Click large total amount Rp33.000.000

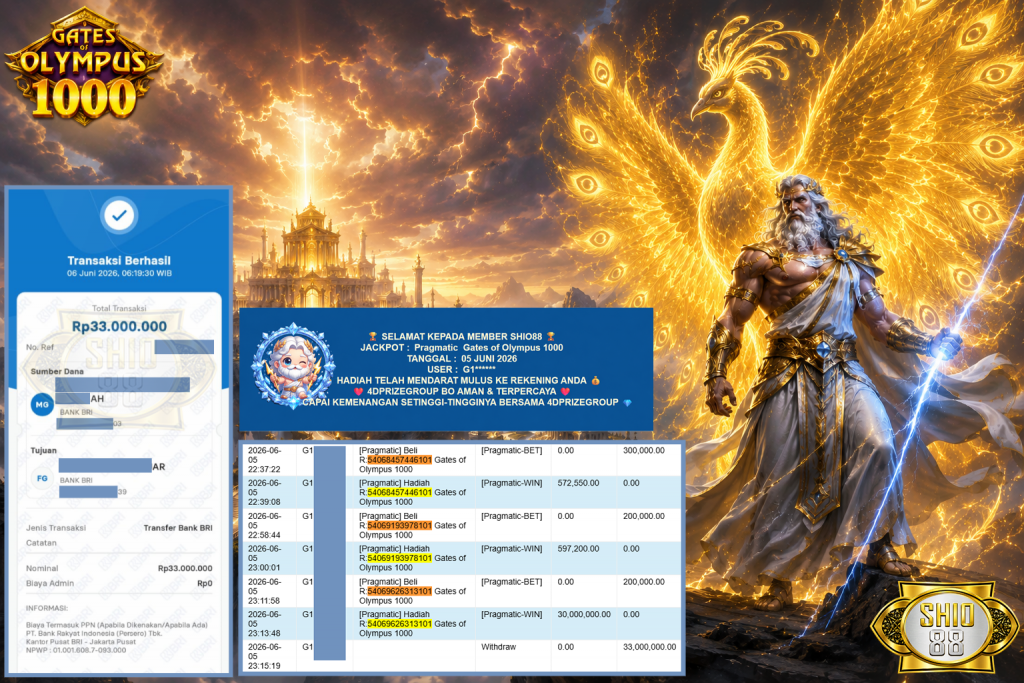point(119,326)
